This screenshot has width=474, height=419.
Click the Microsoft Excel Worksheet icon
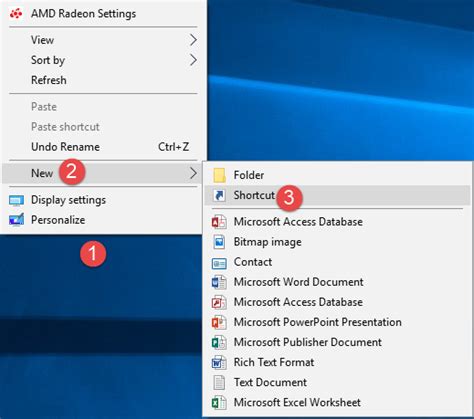click(219, 403)
